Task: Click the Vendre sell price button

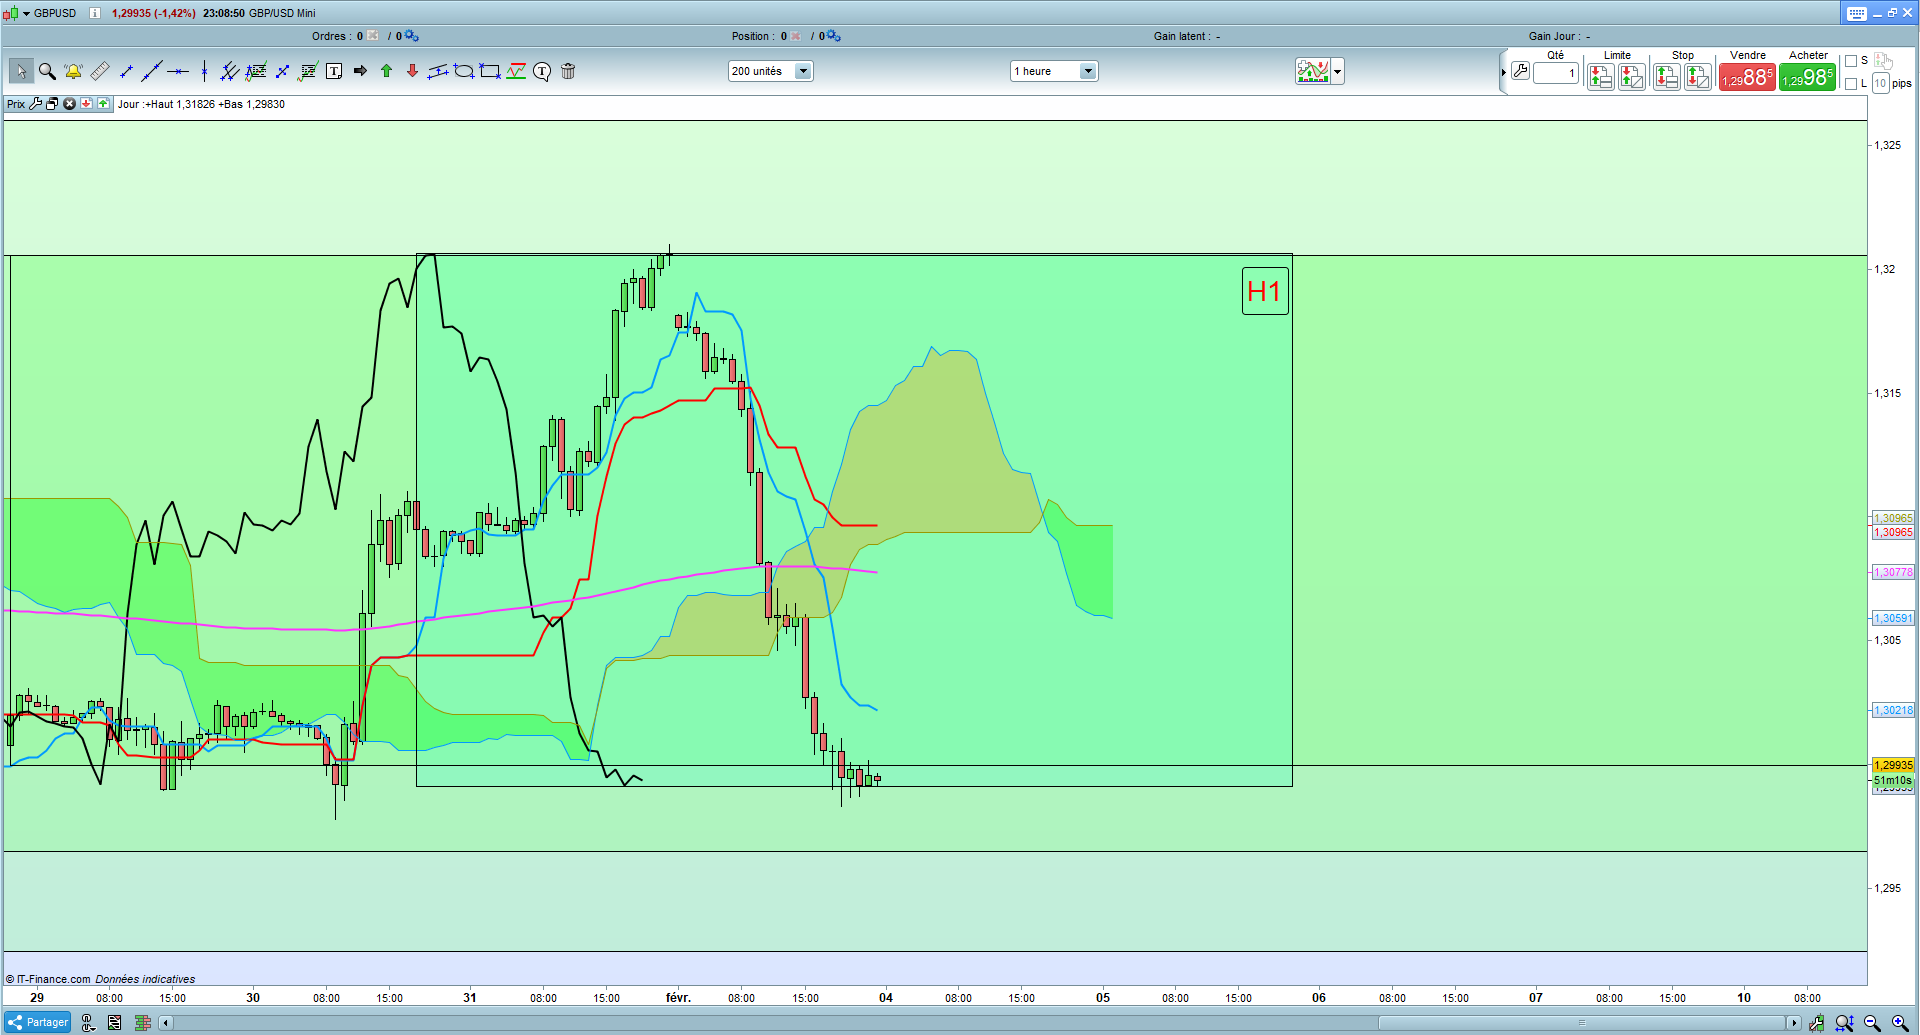Action: 1747,77
